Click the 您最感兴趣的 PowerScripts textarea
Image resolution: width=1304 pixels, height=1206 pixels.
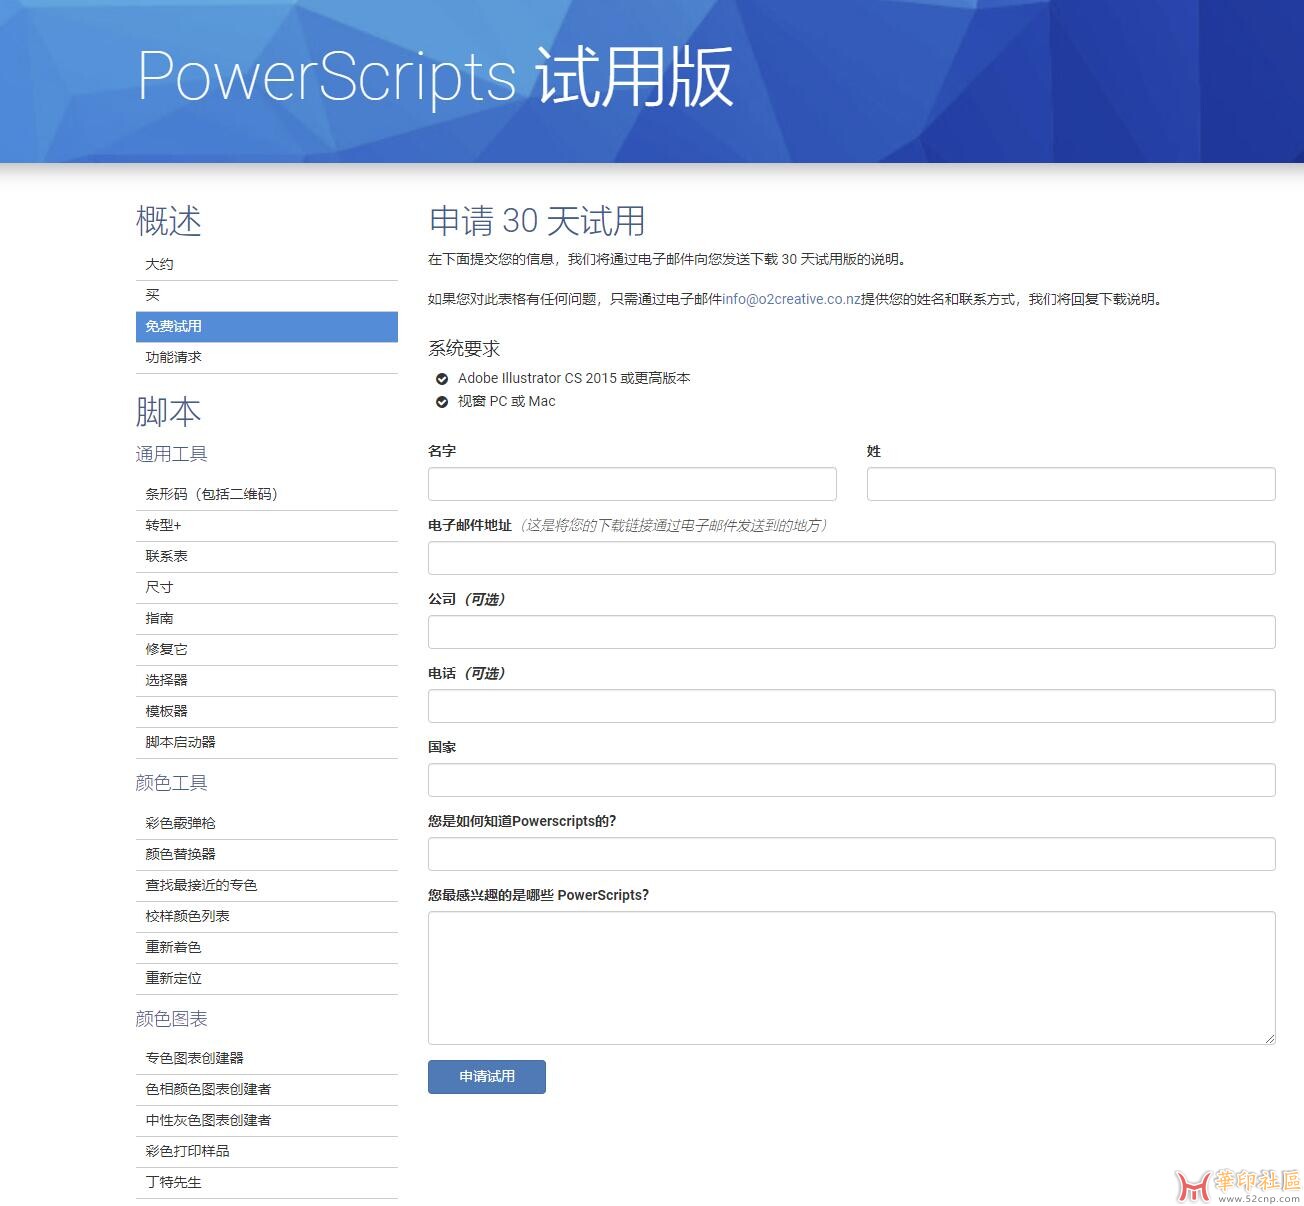pyautogui.click(x=852, y=978)
